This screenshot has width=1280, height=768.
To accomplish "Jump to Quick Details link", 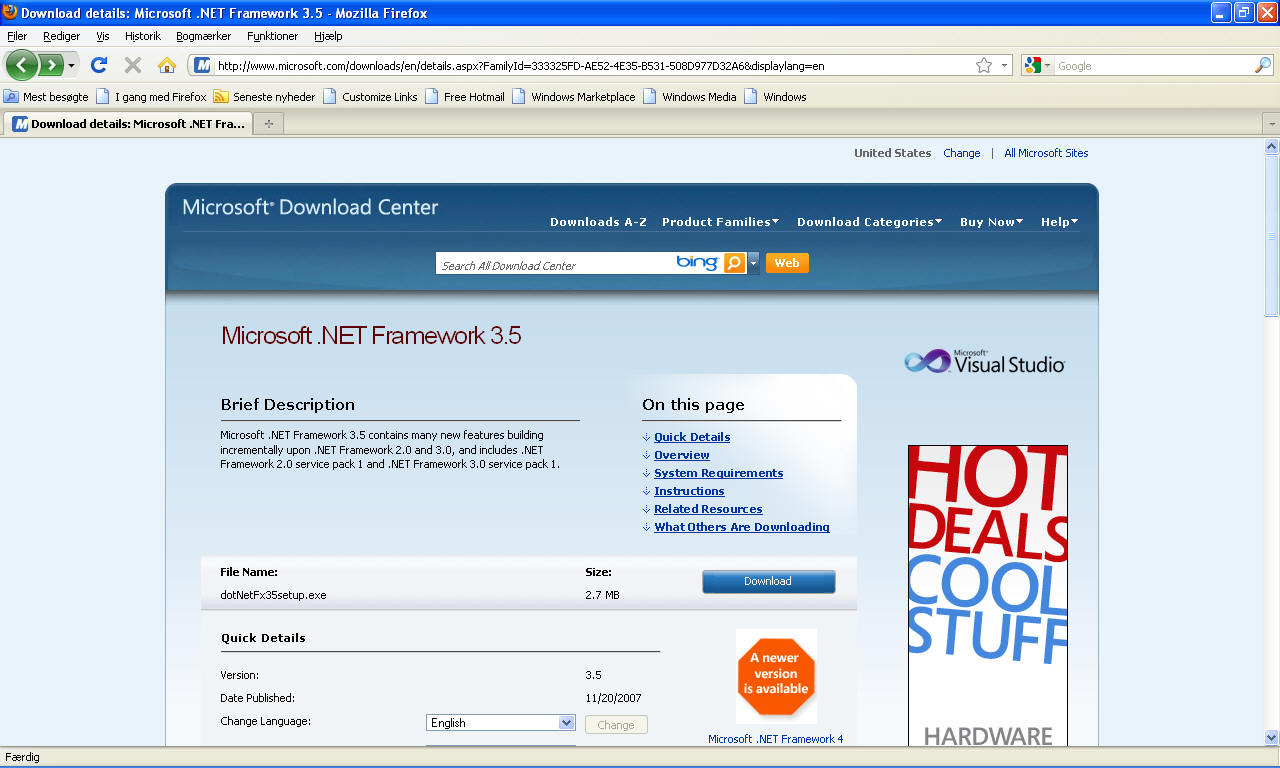I will (692, 437).
